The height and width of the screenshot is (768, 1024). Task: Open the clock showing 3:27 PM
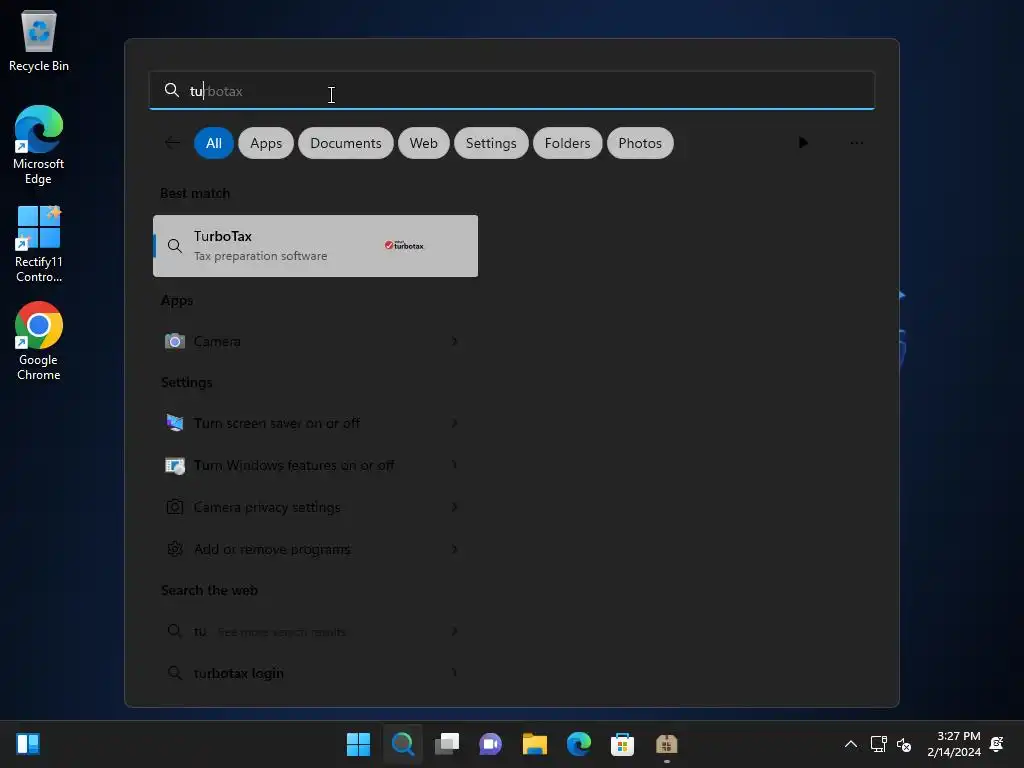click(x=954, y=744)
